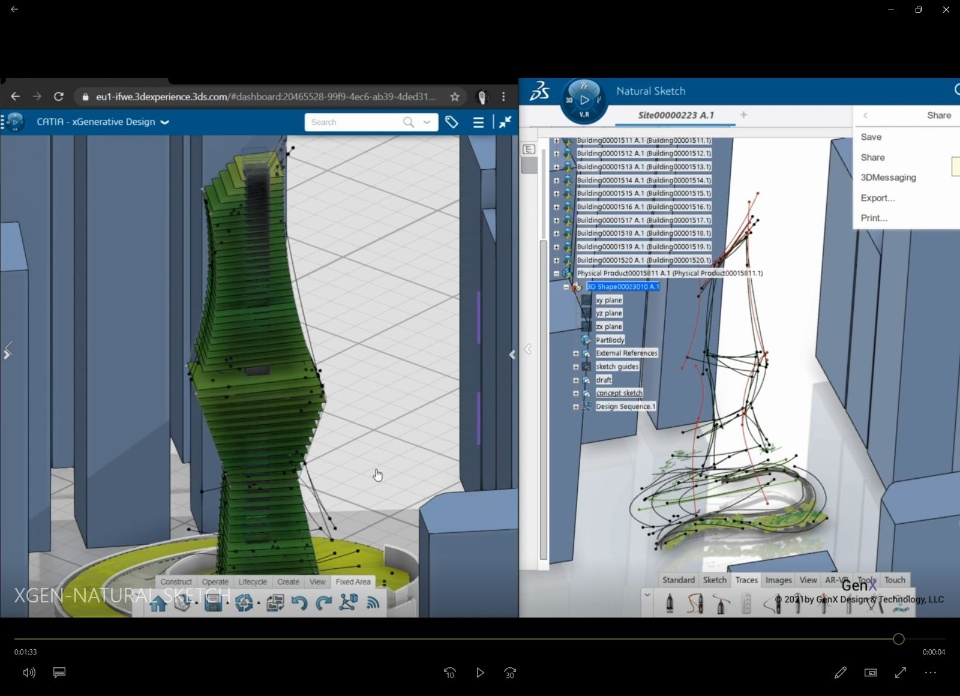
Task: Switch to Lifecycle tab
Action: (253, 582)
